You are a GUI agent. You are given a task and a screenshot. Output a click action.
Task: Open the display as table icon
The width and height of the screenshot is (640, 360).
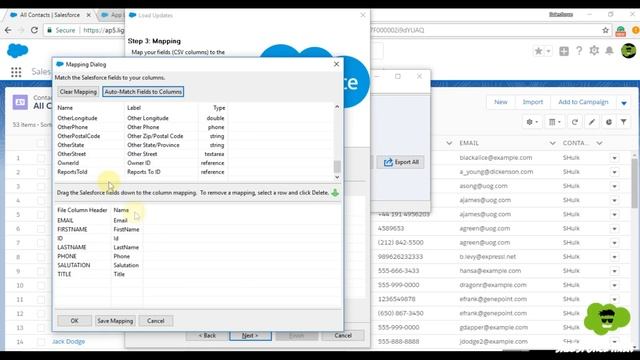[554, 122]
